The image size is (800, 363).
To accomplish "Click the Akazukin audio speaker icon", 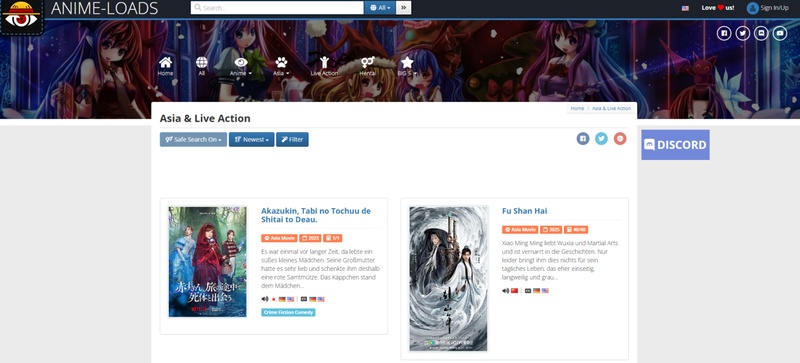I will tap(265, 299).
